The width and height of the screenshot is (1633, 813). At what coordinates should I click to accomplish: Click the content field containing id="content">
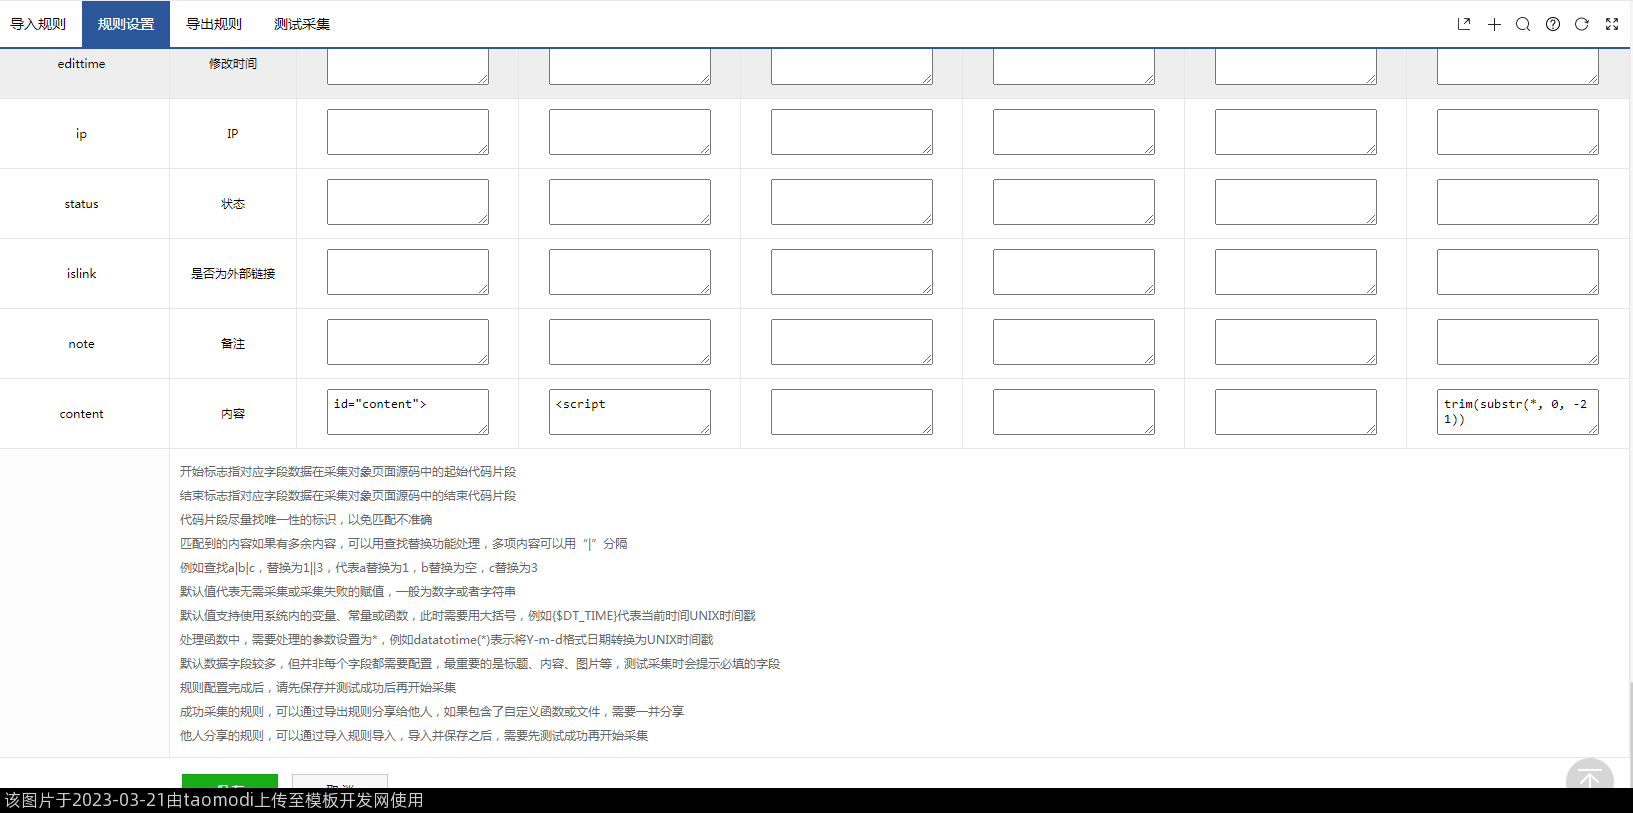[407, 412]
